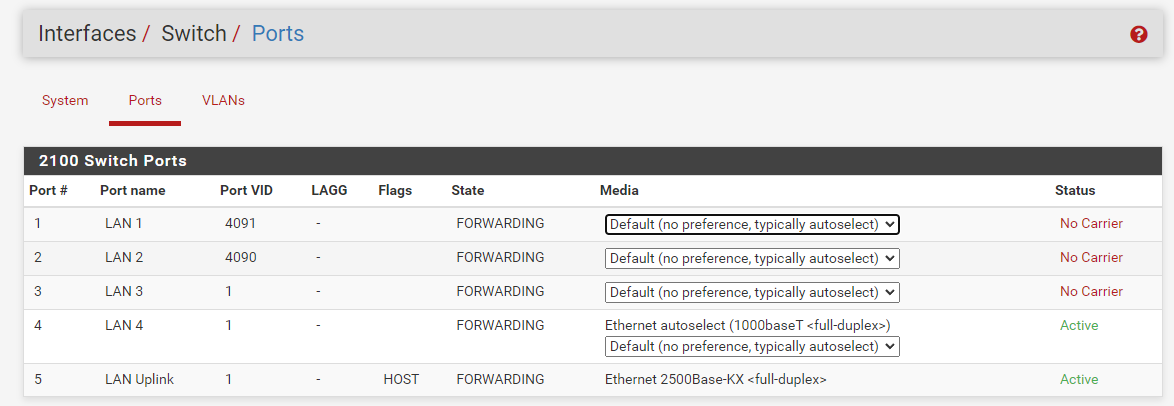Click the HOST flag on port 5
This screenshot has height=406, width=1174.
401,380
